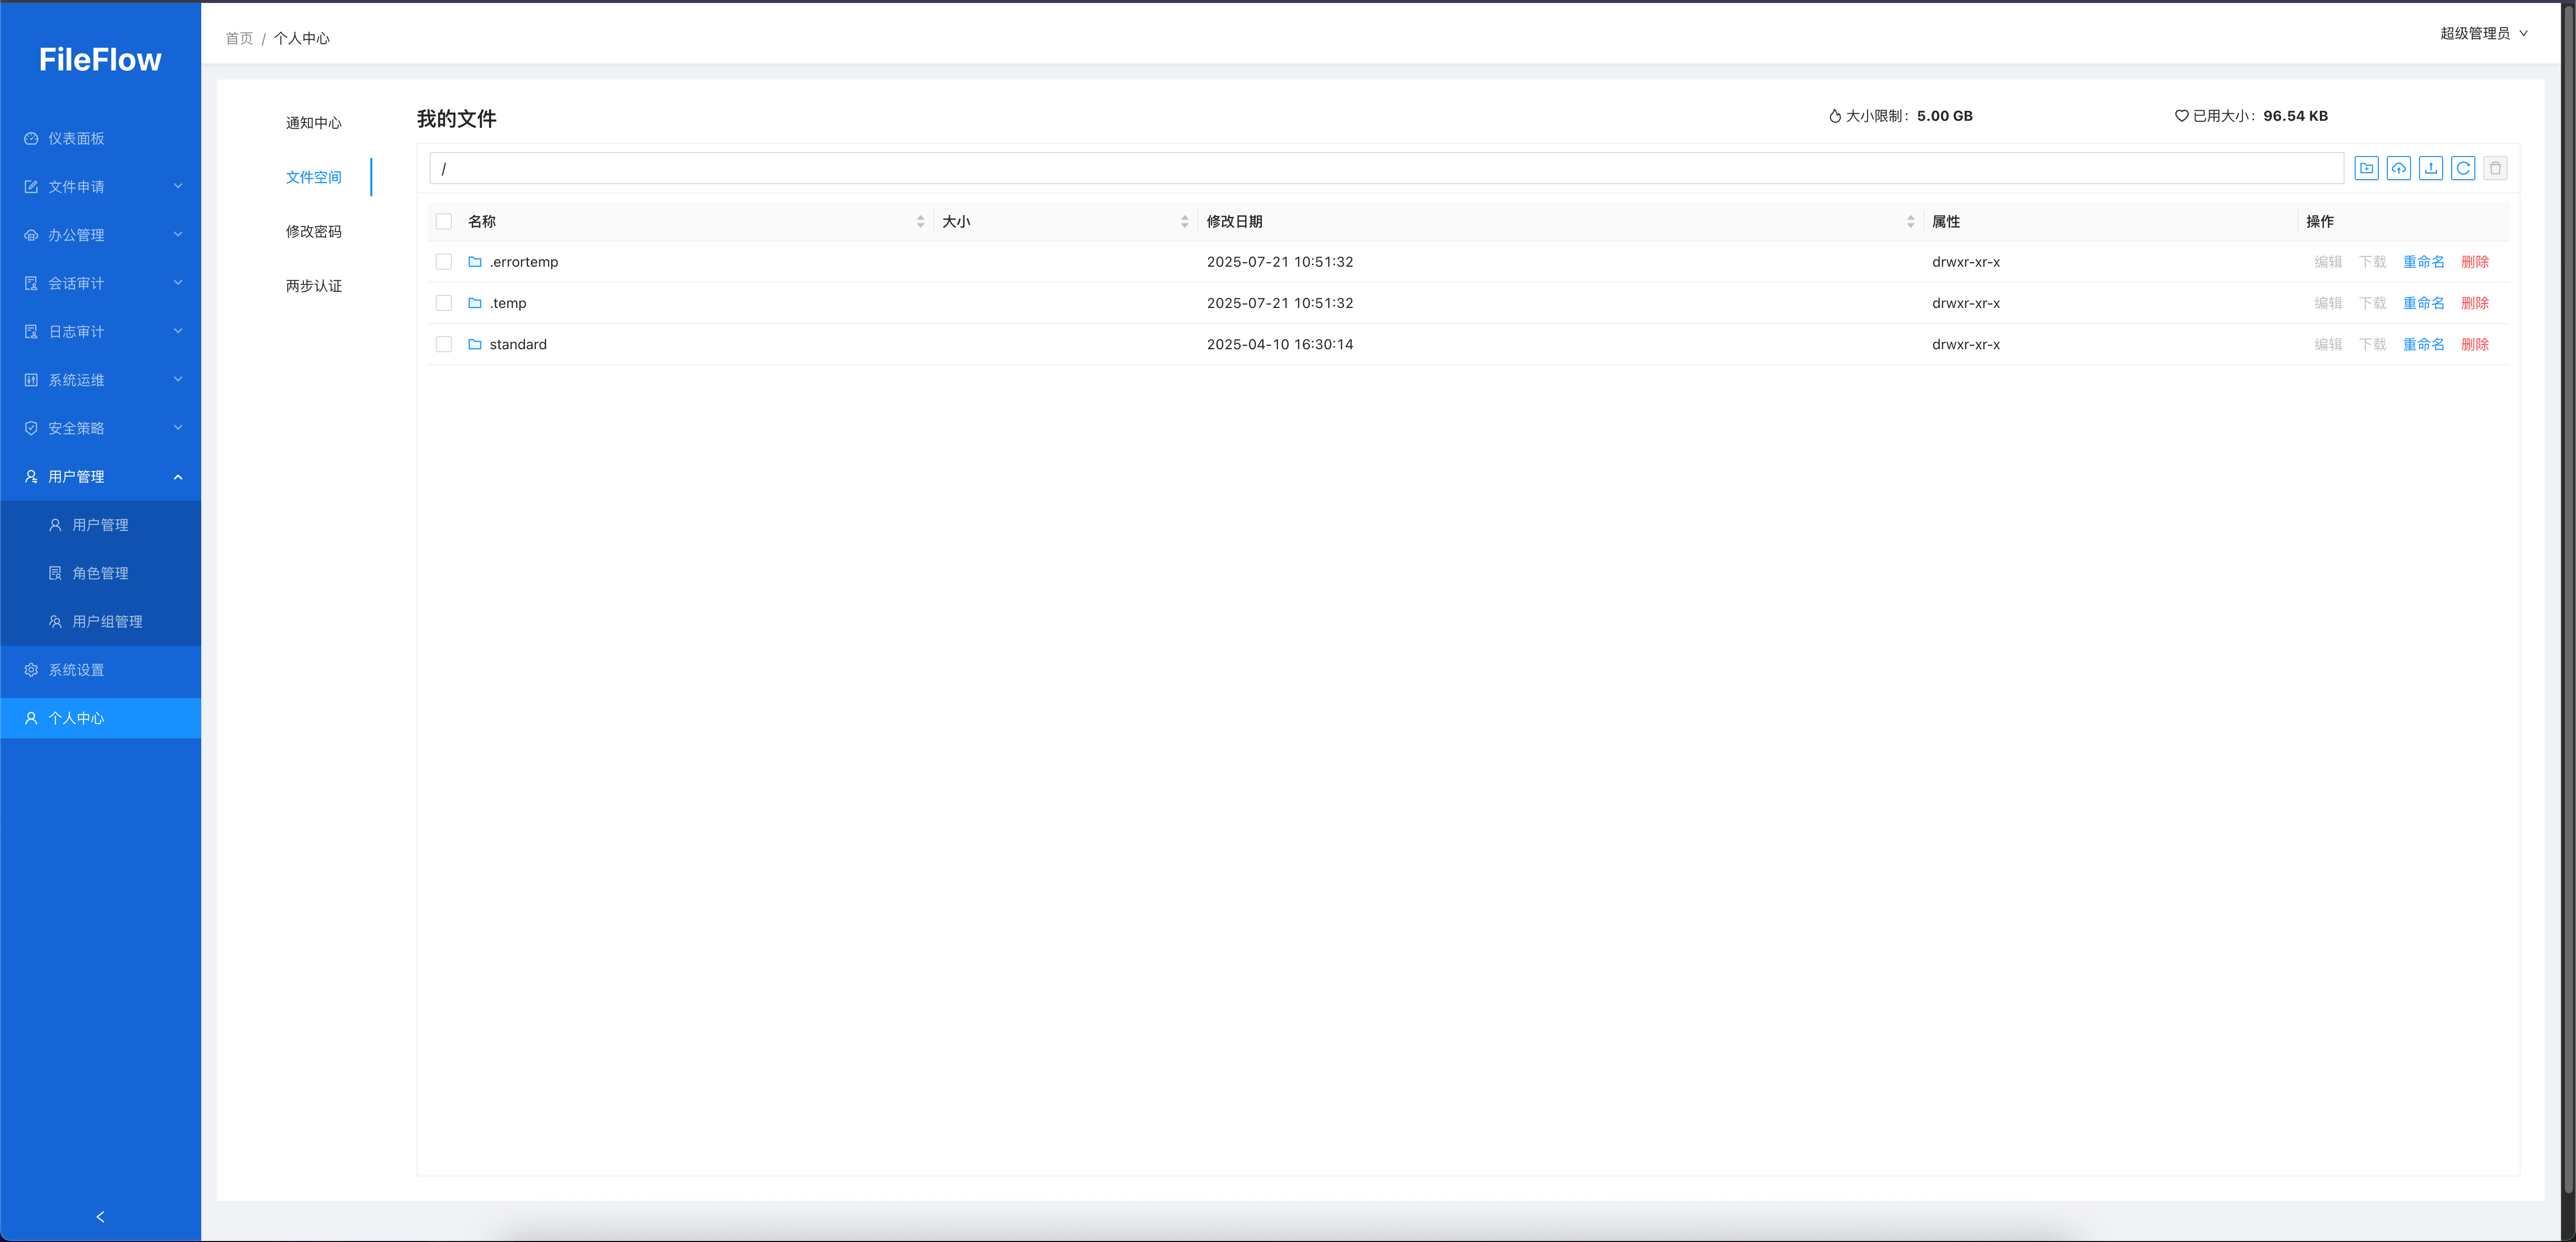Click the trash bin toolbar icon
Screen dimensions: 2576x1242
2495,168
